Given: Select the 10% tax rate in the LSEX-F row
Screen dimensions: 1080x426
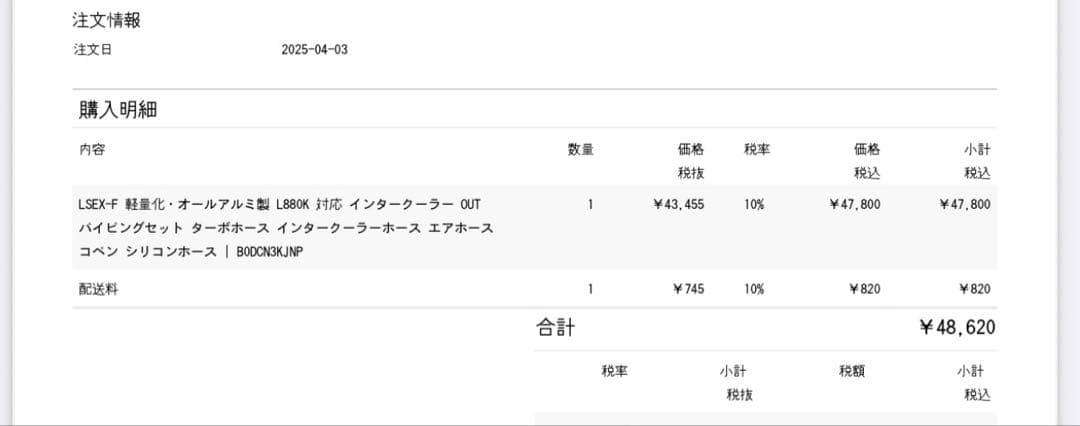Looking at the screenshot, I should coord(754,204).
